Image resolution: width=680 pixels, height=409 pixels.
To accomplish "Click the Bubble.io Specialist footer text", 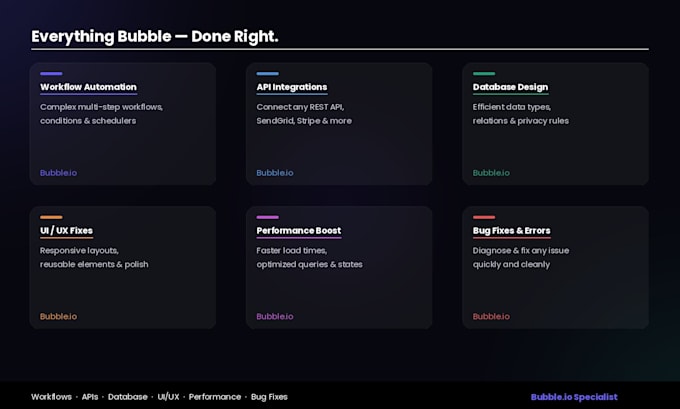I will 574,397.
